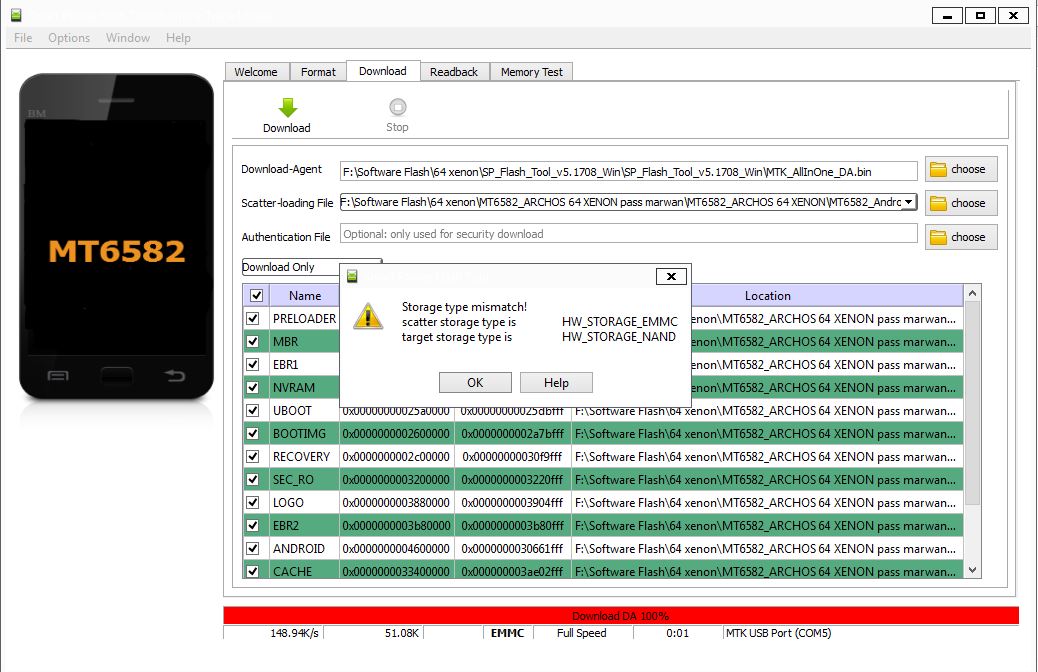
Task: Open folder chooser for Download-Agent
Action: click(x=961, y=169)
